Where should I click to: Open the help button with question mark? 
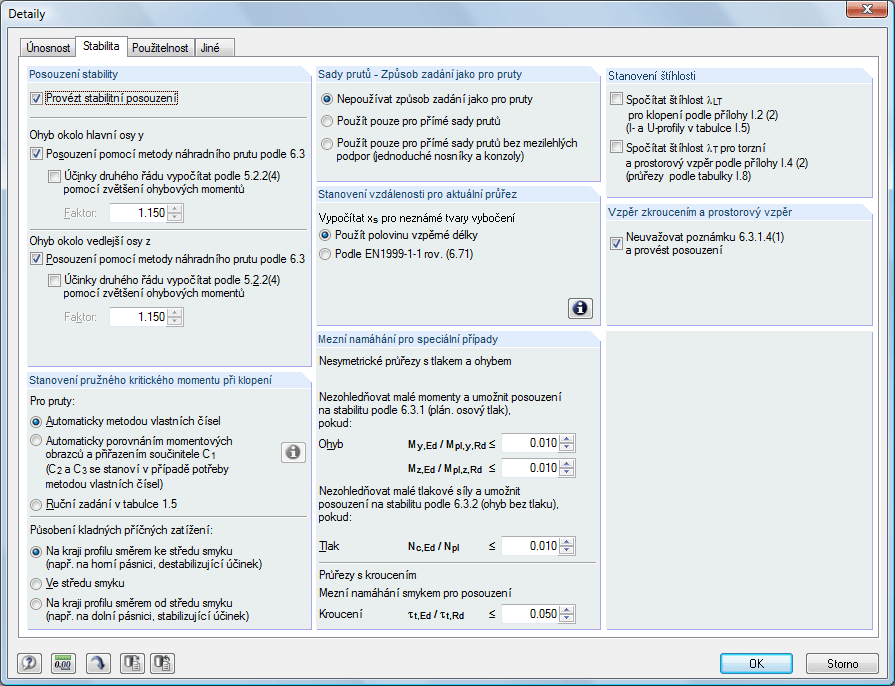tap(29, 663)
